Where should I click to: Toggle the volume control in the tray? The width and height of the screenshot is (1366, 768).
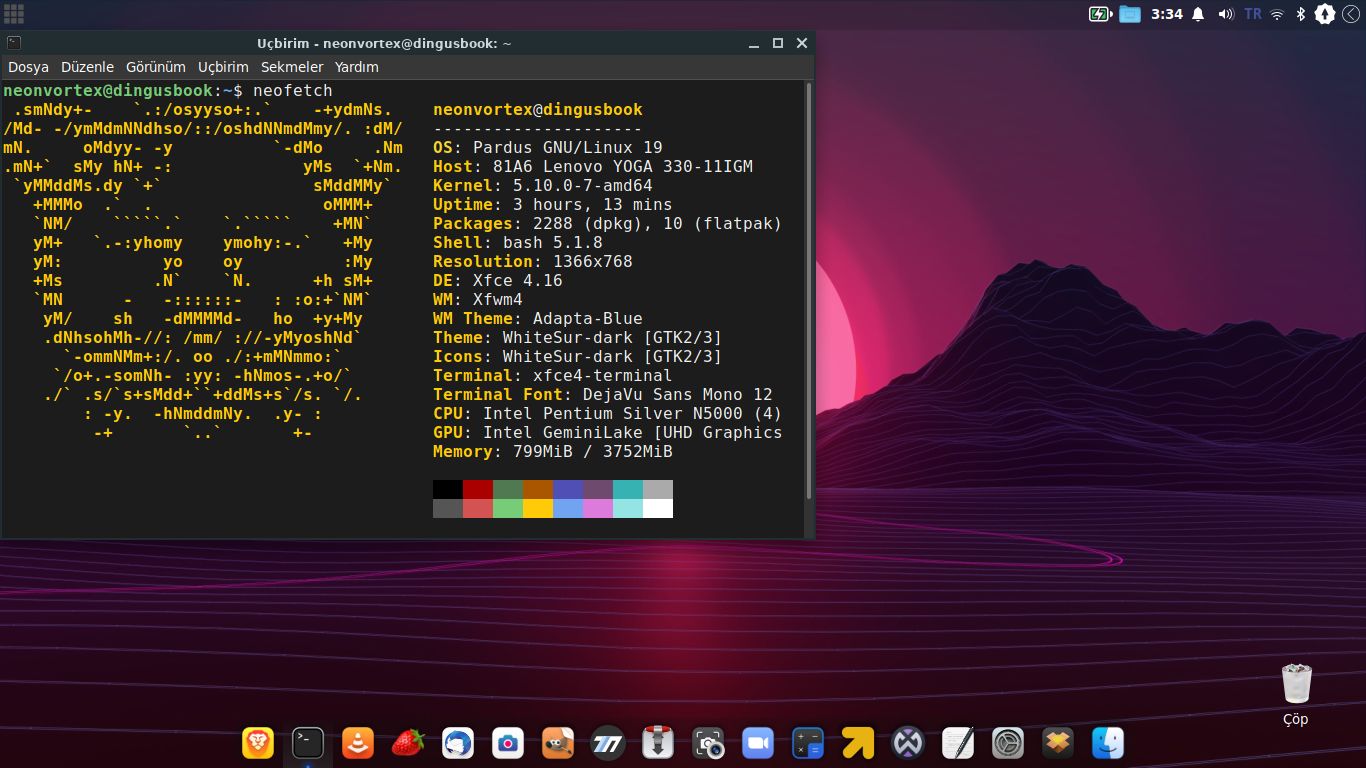click(1227, 14)
